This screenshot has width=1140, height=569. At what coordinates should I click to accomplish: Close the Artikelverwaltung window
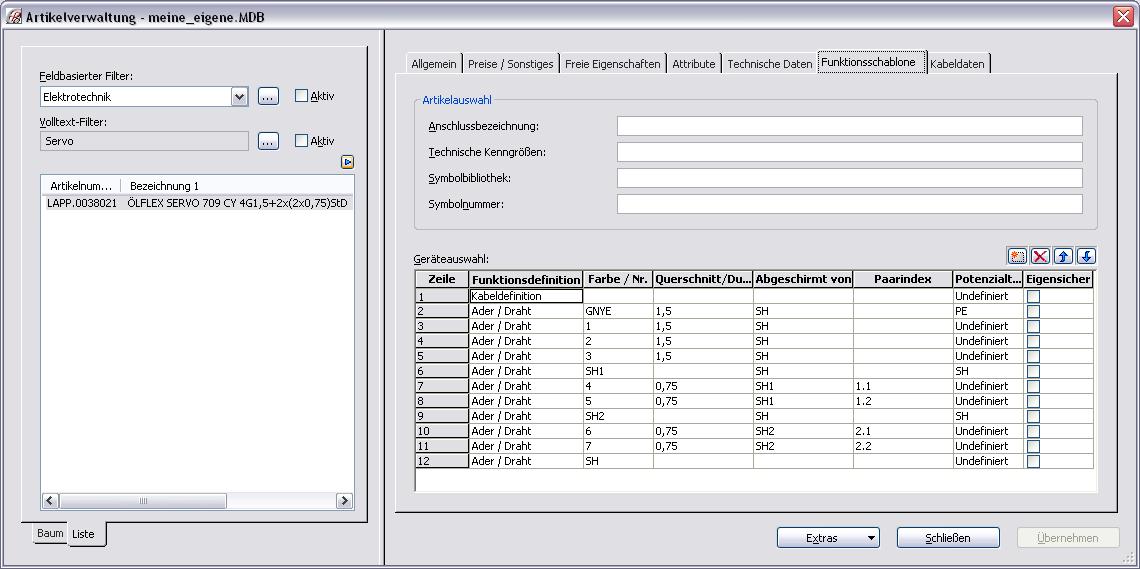pyautogui.click(x=1123, y=17)
